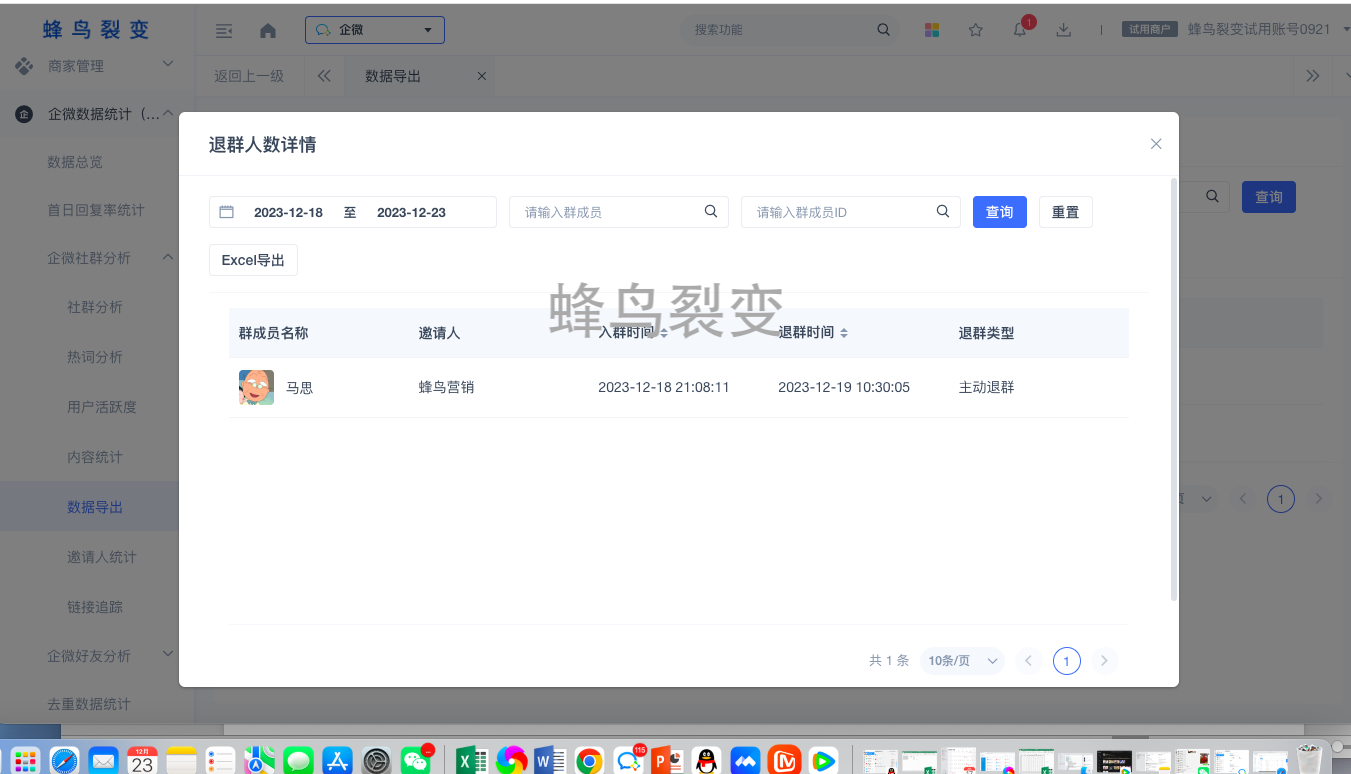1351x774 pixels.
Task: Click the home icon in top bar
Action: (x=268, y=30)
